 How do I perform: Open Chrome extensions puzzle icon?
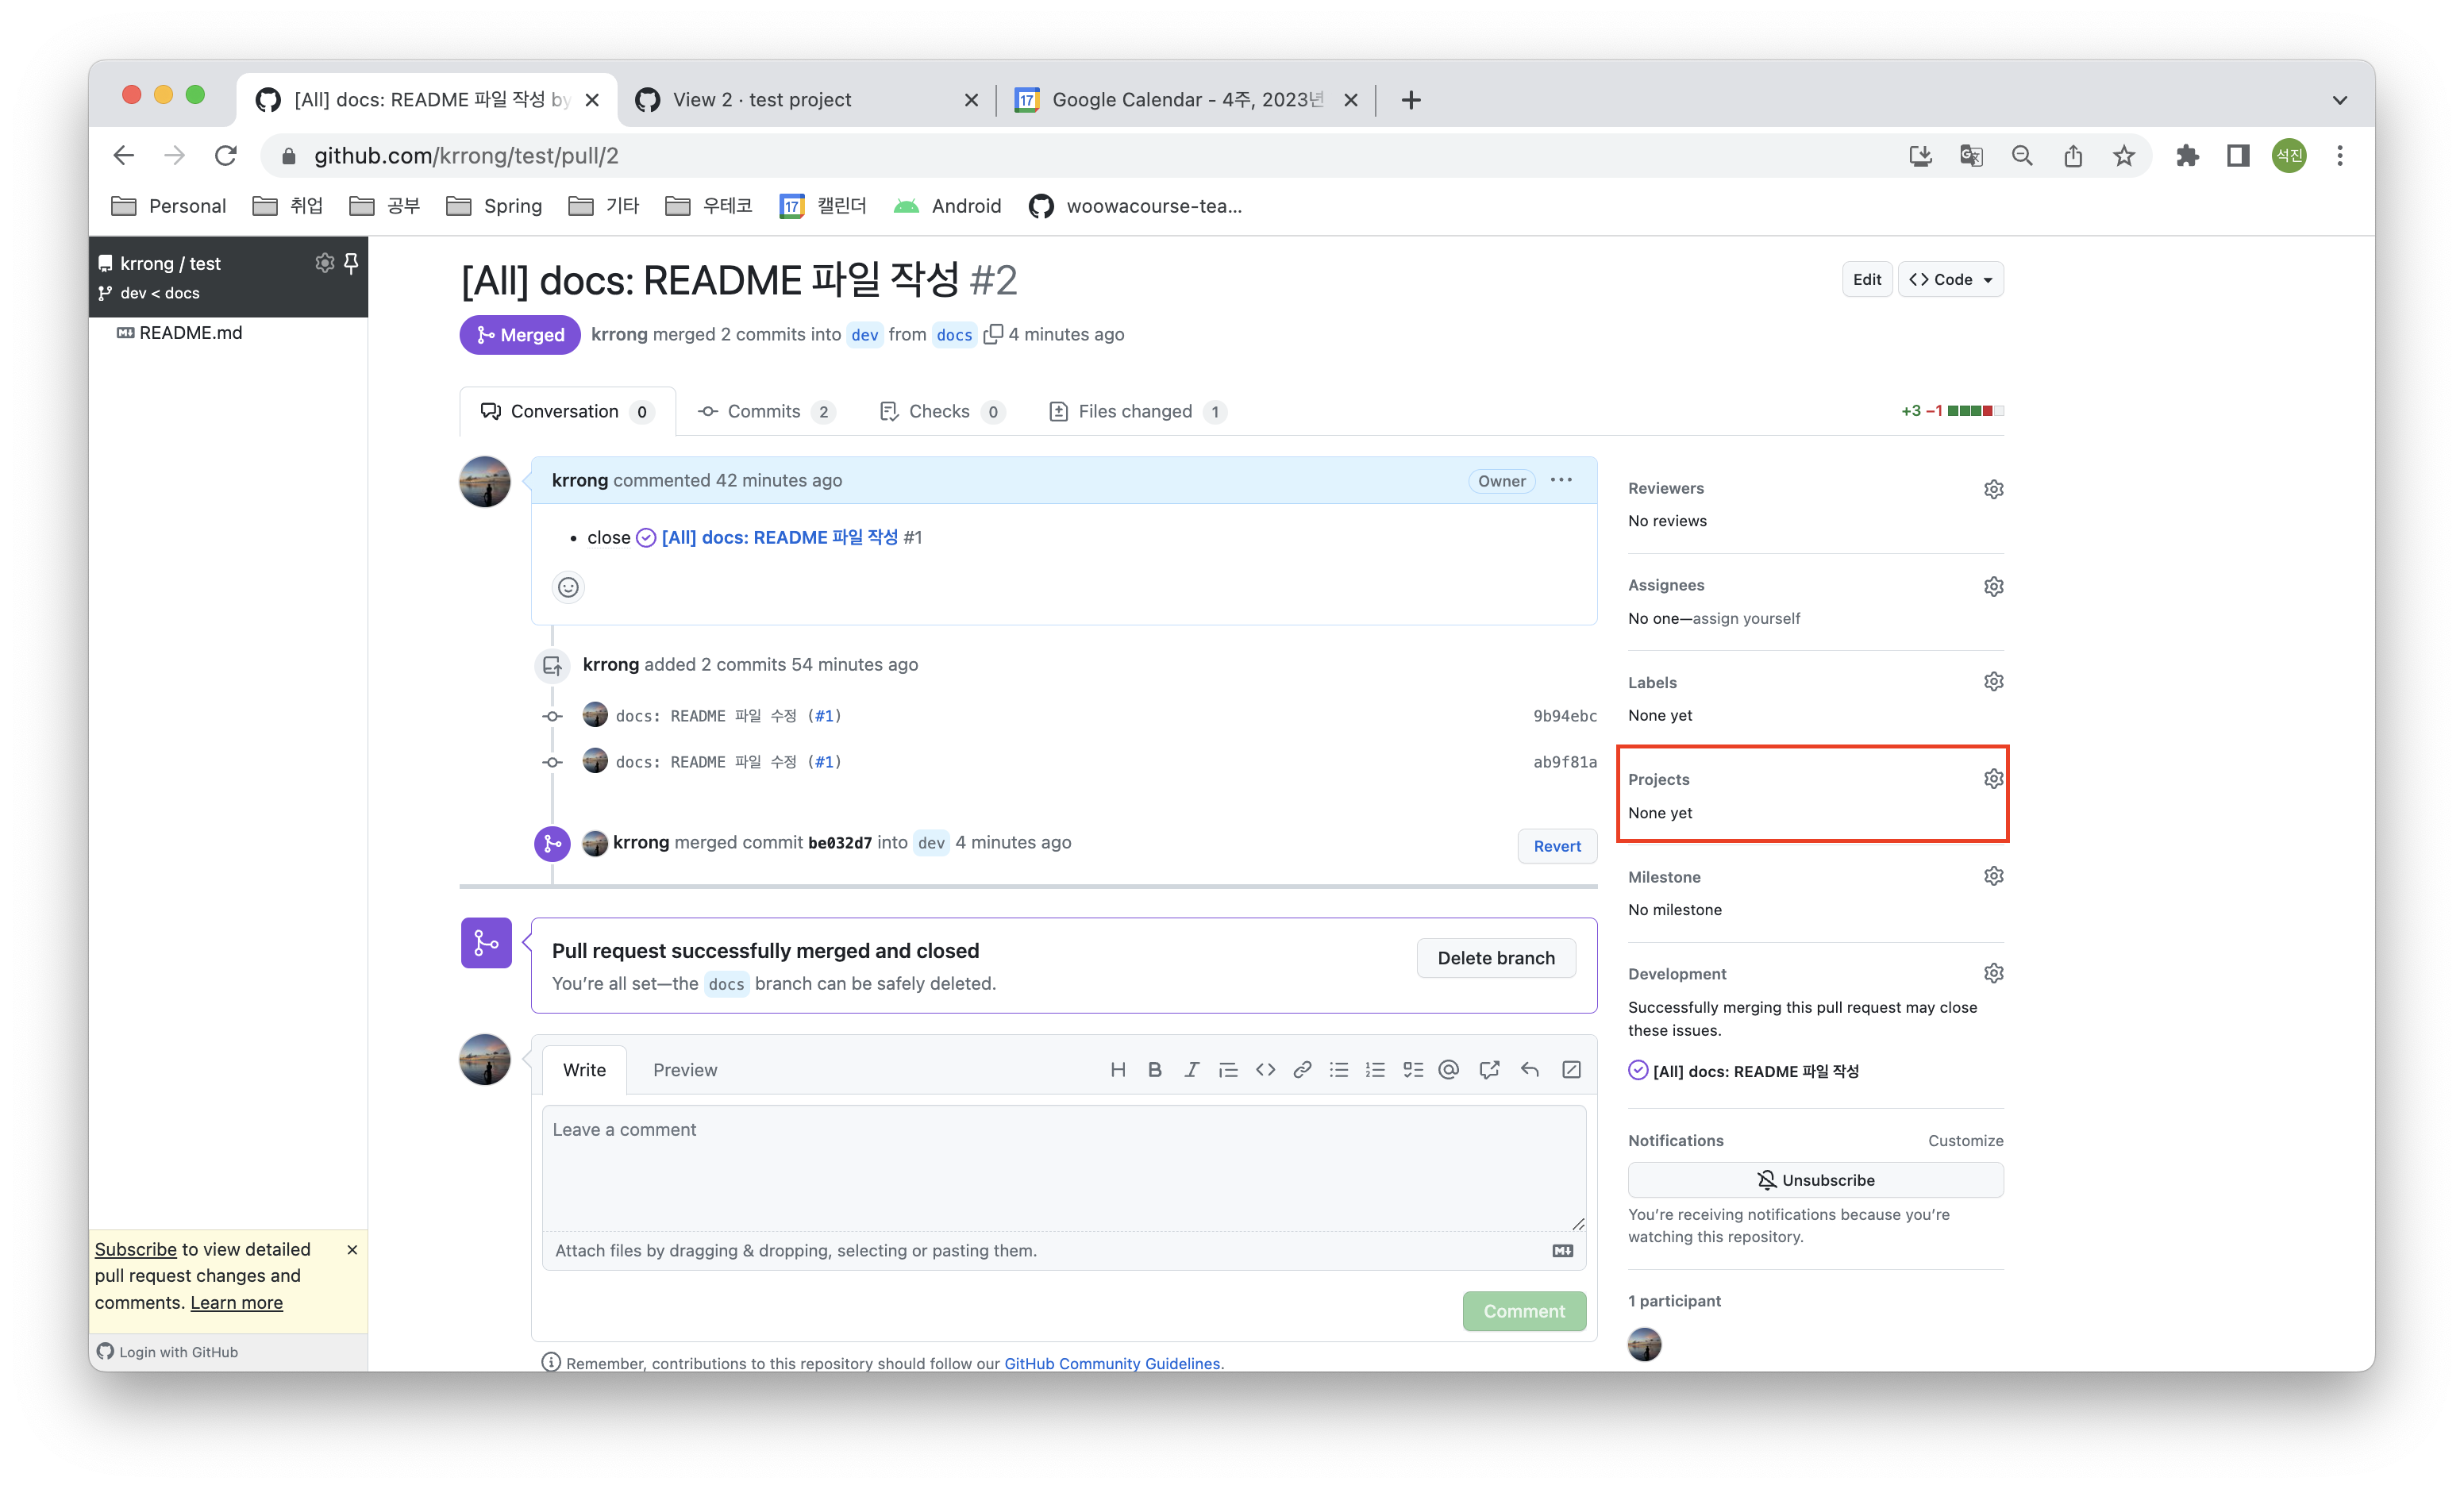tap(2187, 155)
